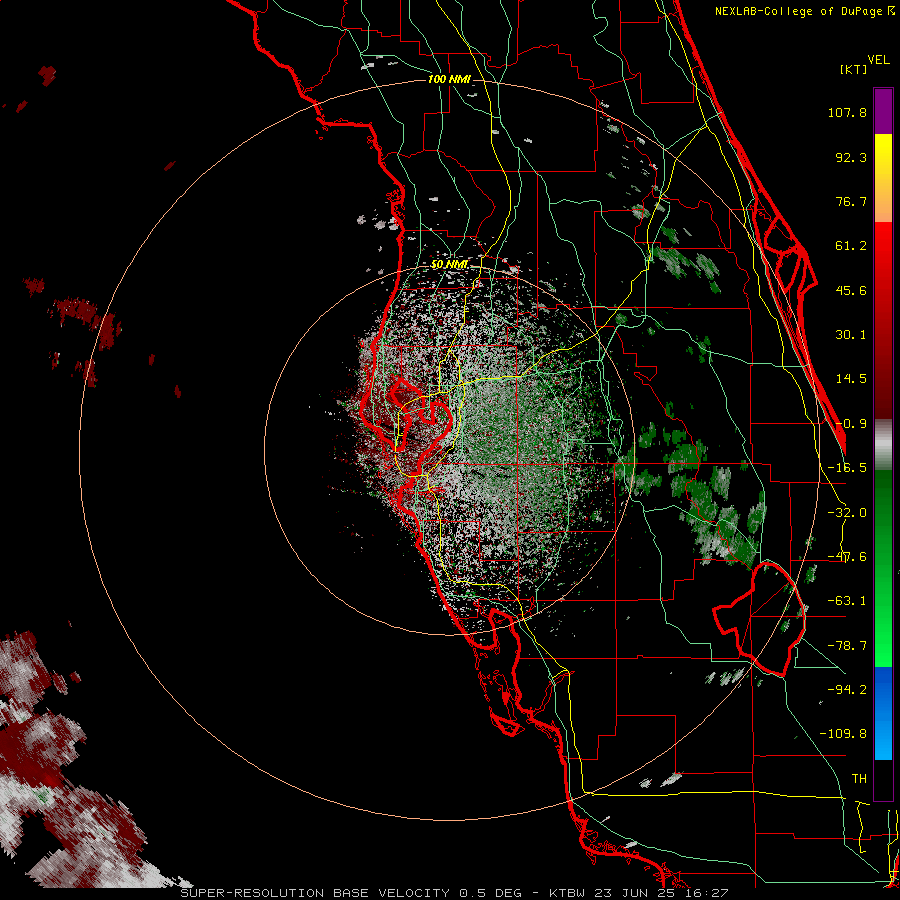Click the 50 NMI range ring label

tap(449, 265)
